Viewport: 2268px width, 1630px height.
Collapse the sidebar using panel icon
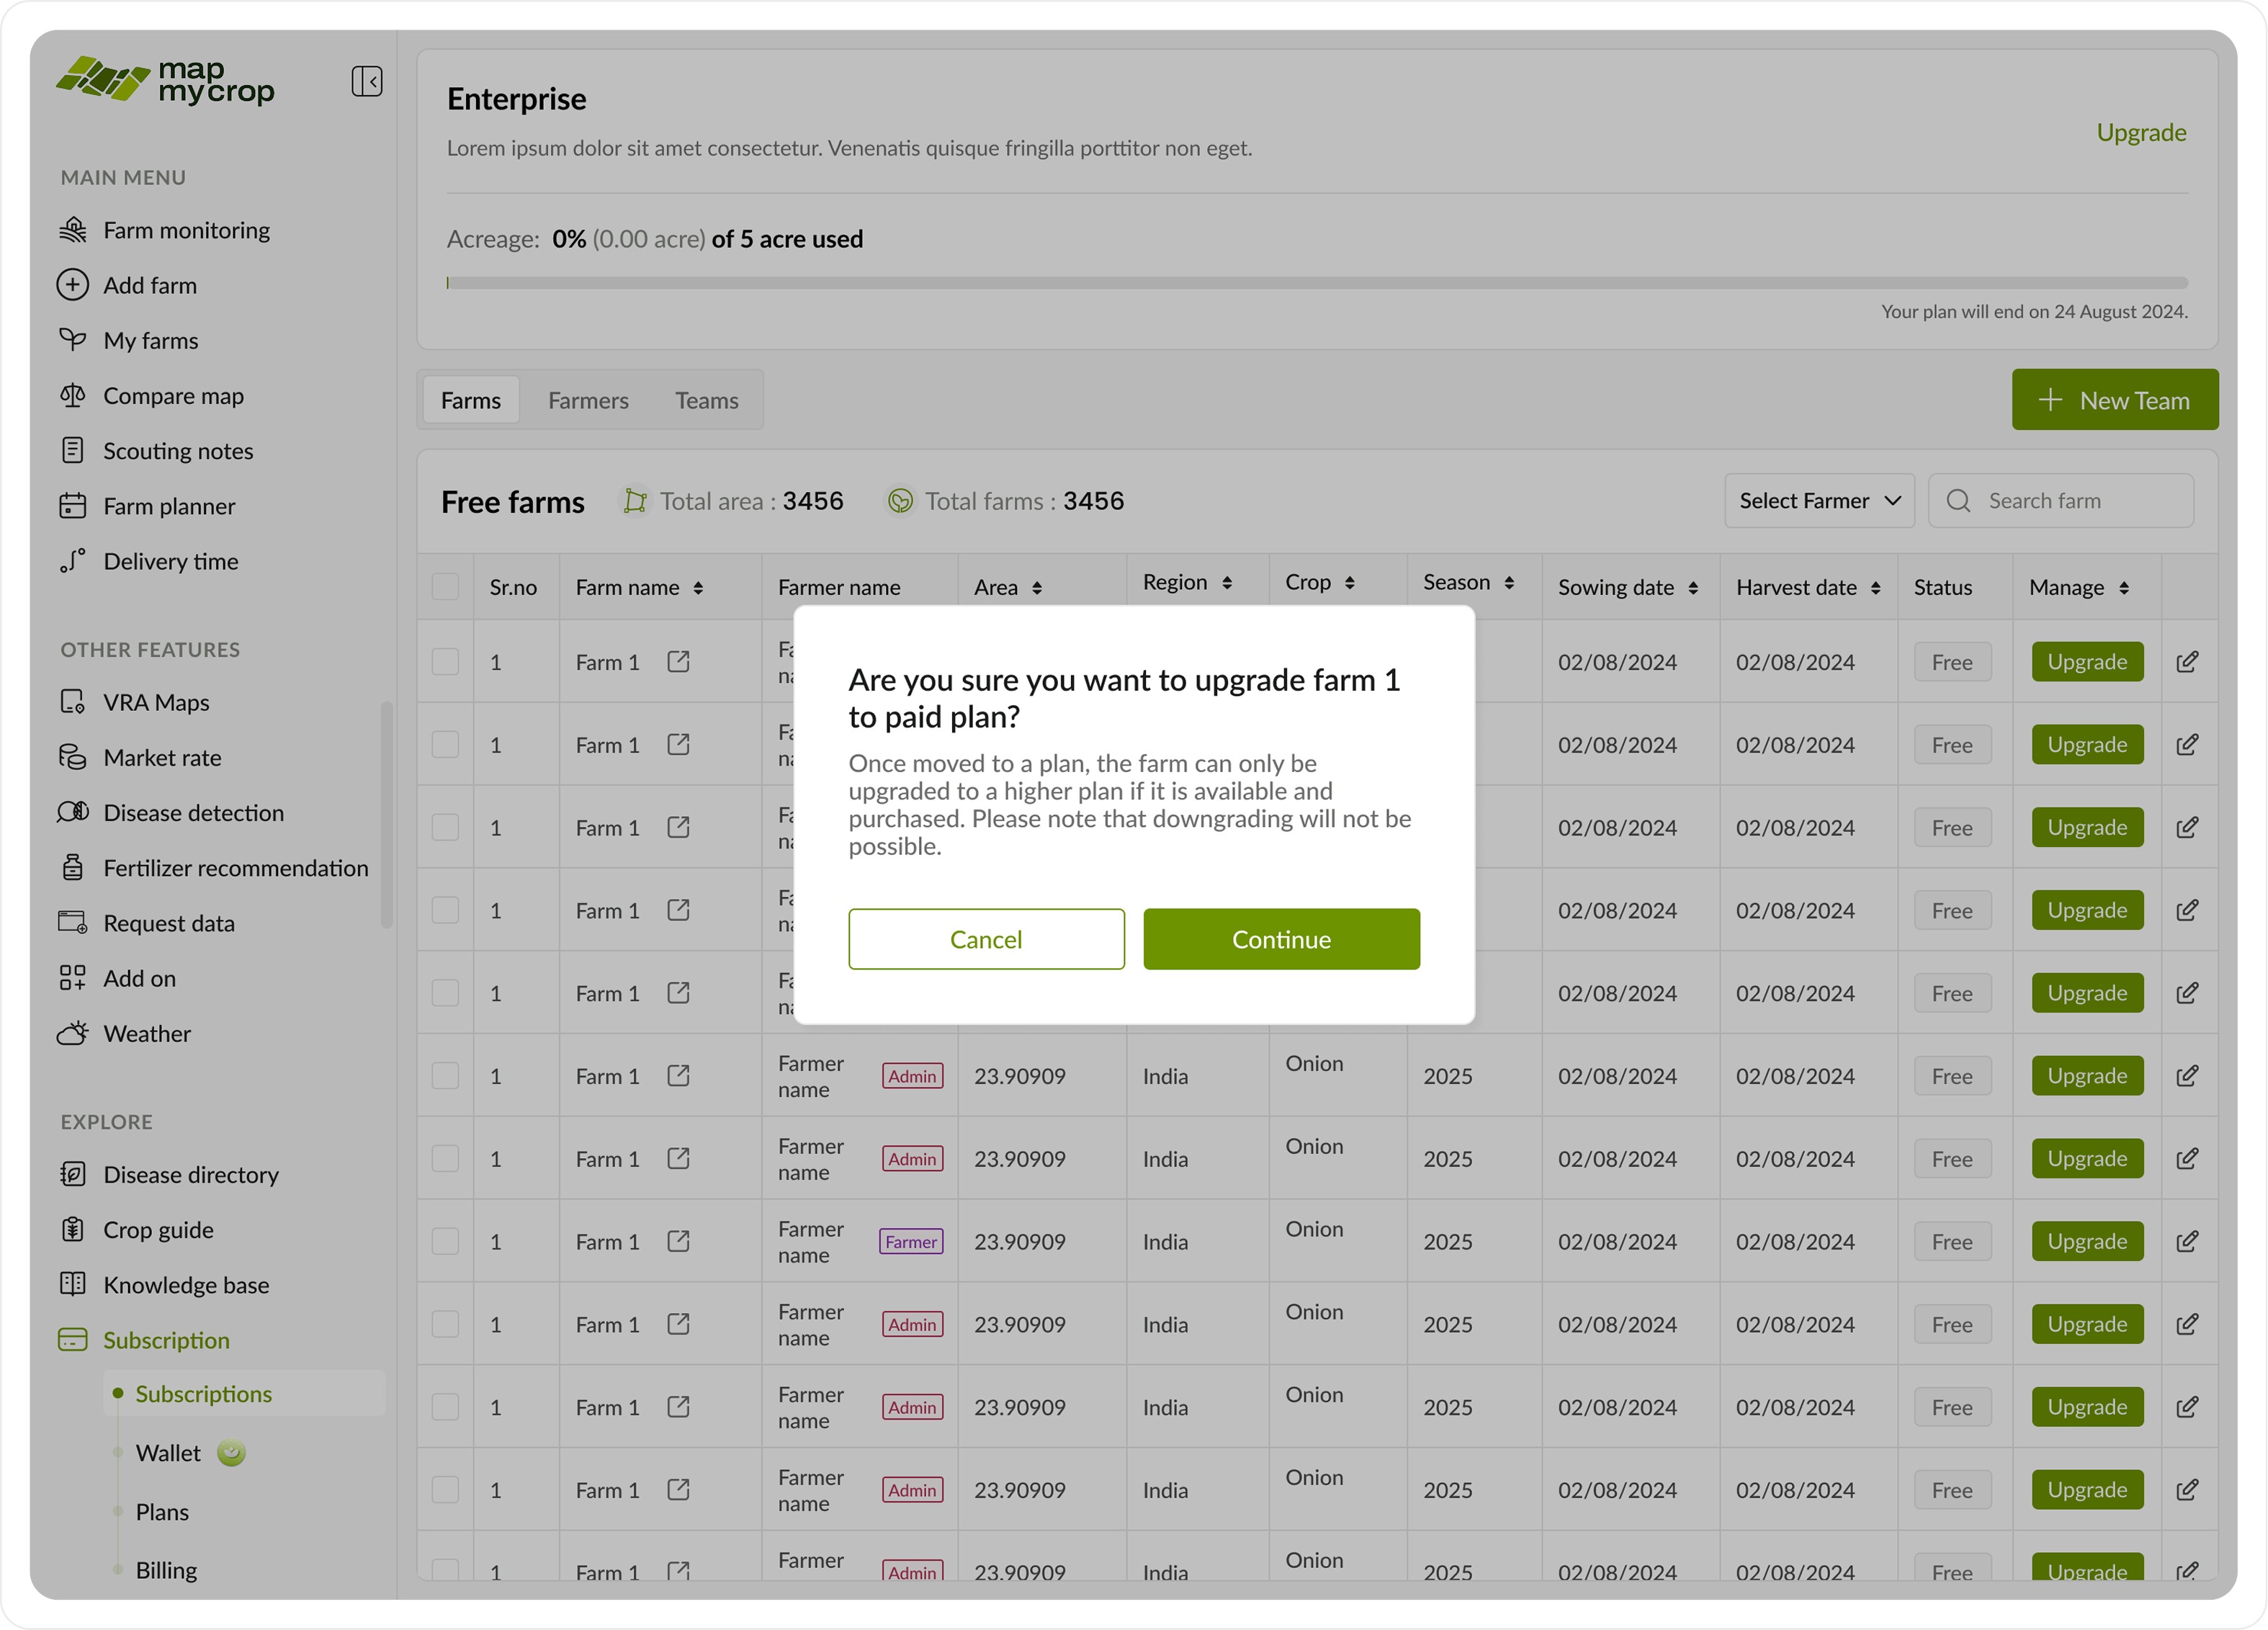coord(366,81)
